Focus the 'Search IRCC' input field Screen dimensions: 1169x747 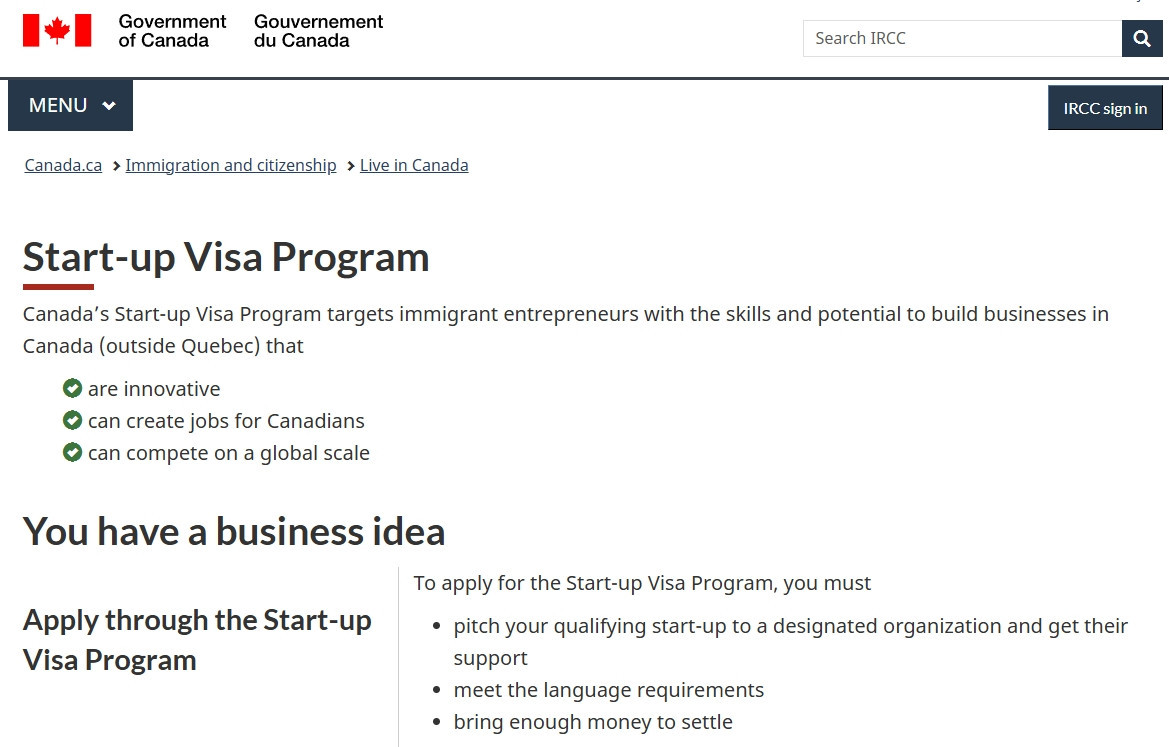[962, 38]
